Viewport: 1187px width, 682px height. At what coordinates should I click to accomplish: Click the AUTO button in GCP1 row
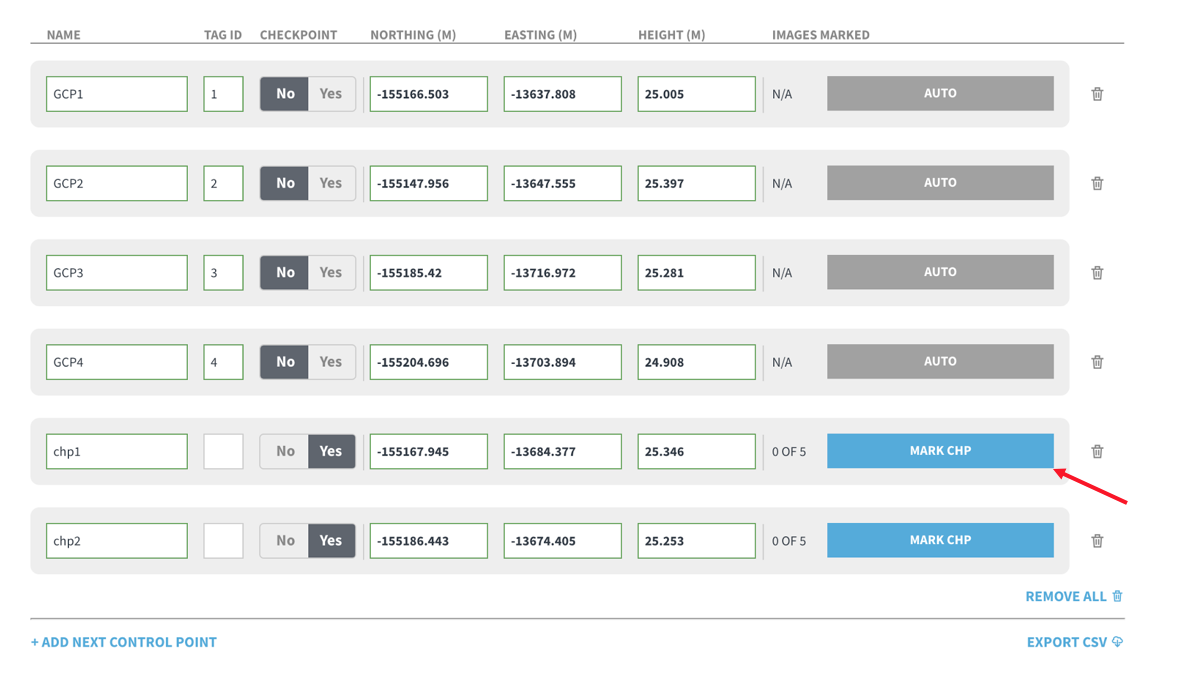[x=940, y=93]
